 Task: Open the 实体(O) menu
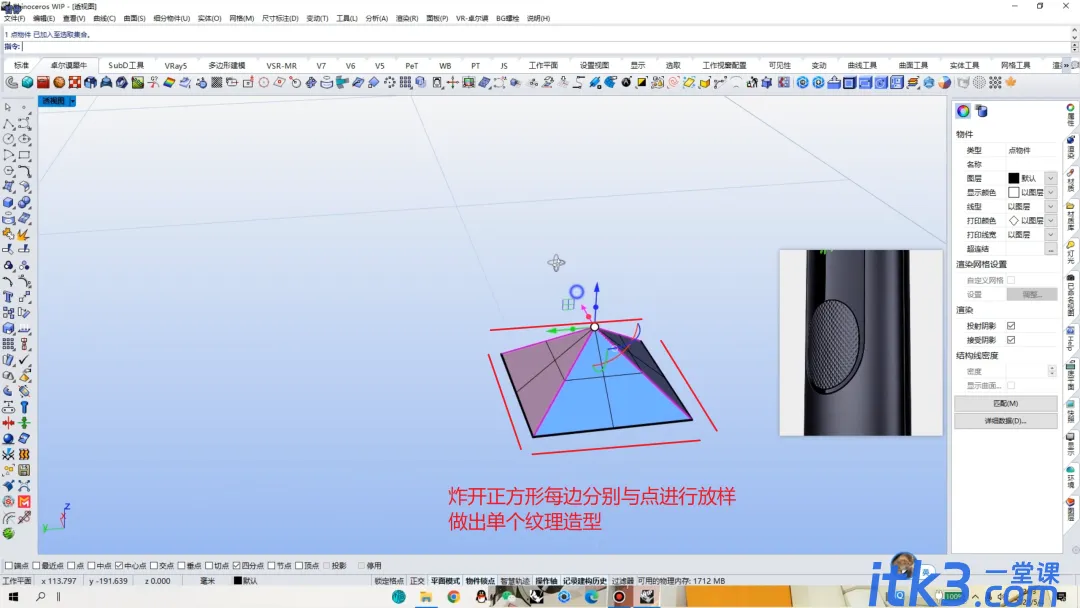coord(209,19)
